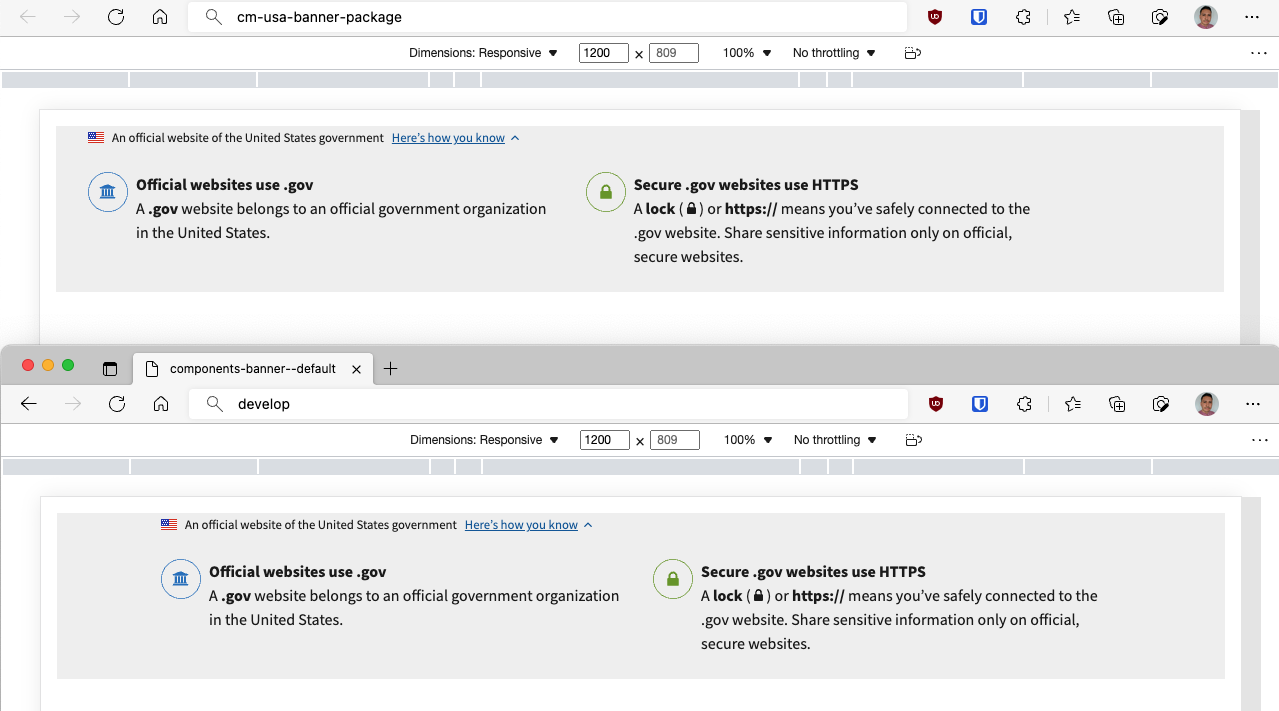
Task: Click the width field 1200 in front window
Action: click(605, 440)
